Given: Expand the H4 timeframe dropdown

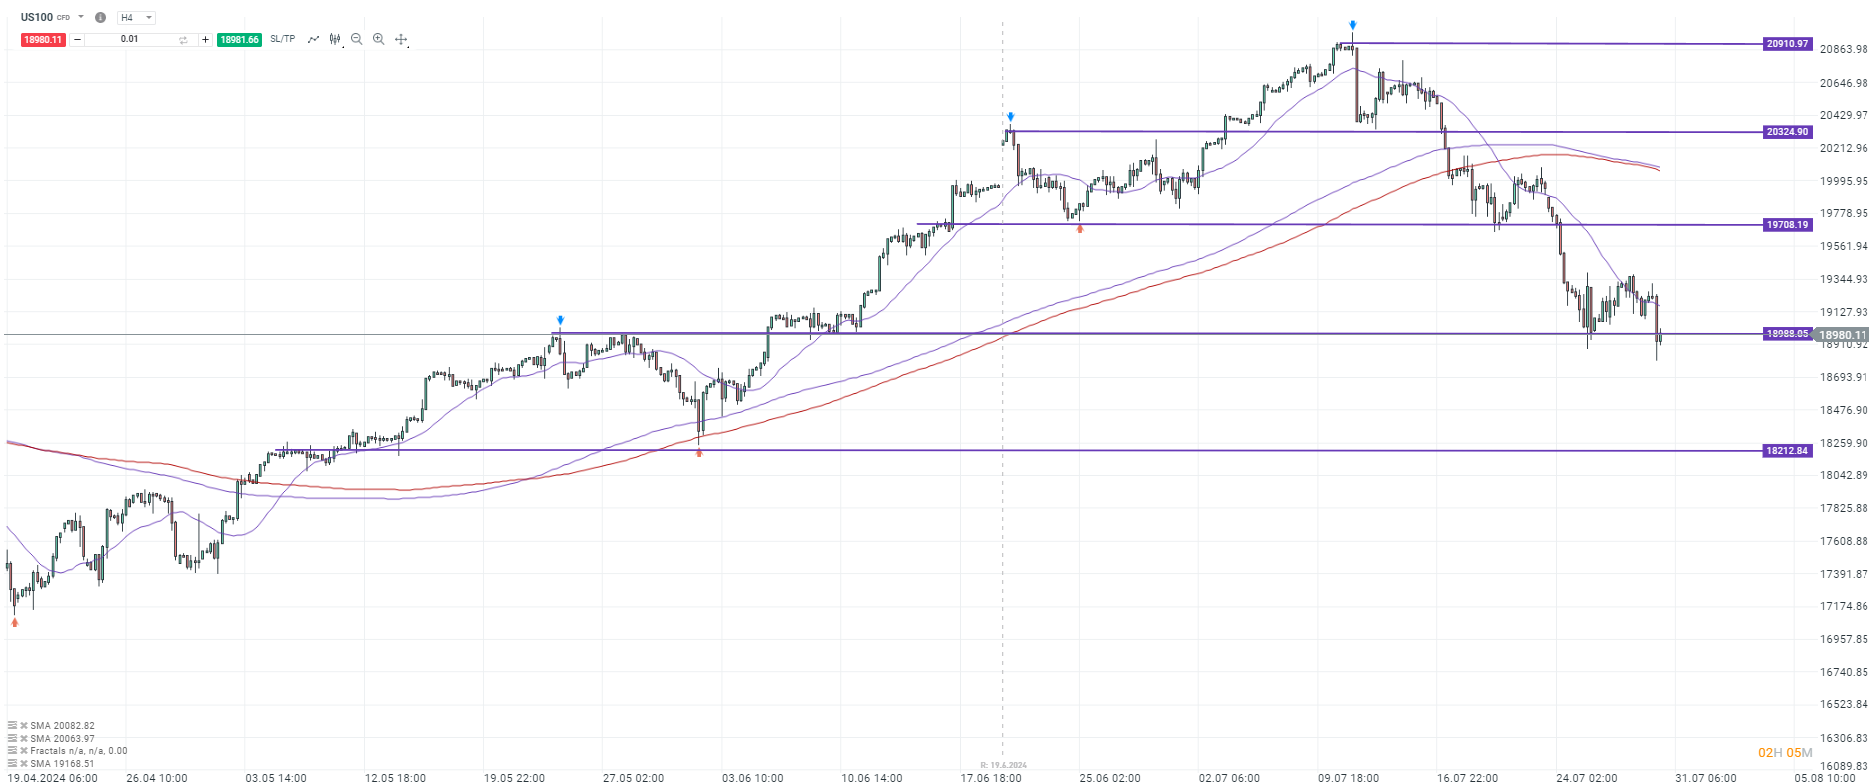Looking at the screenshot, I should tap(149, 18).
